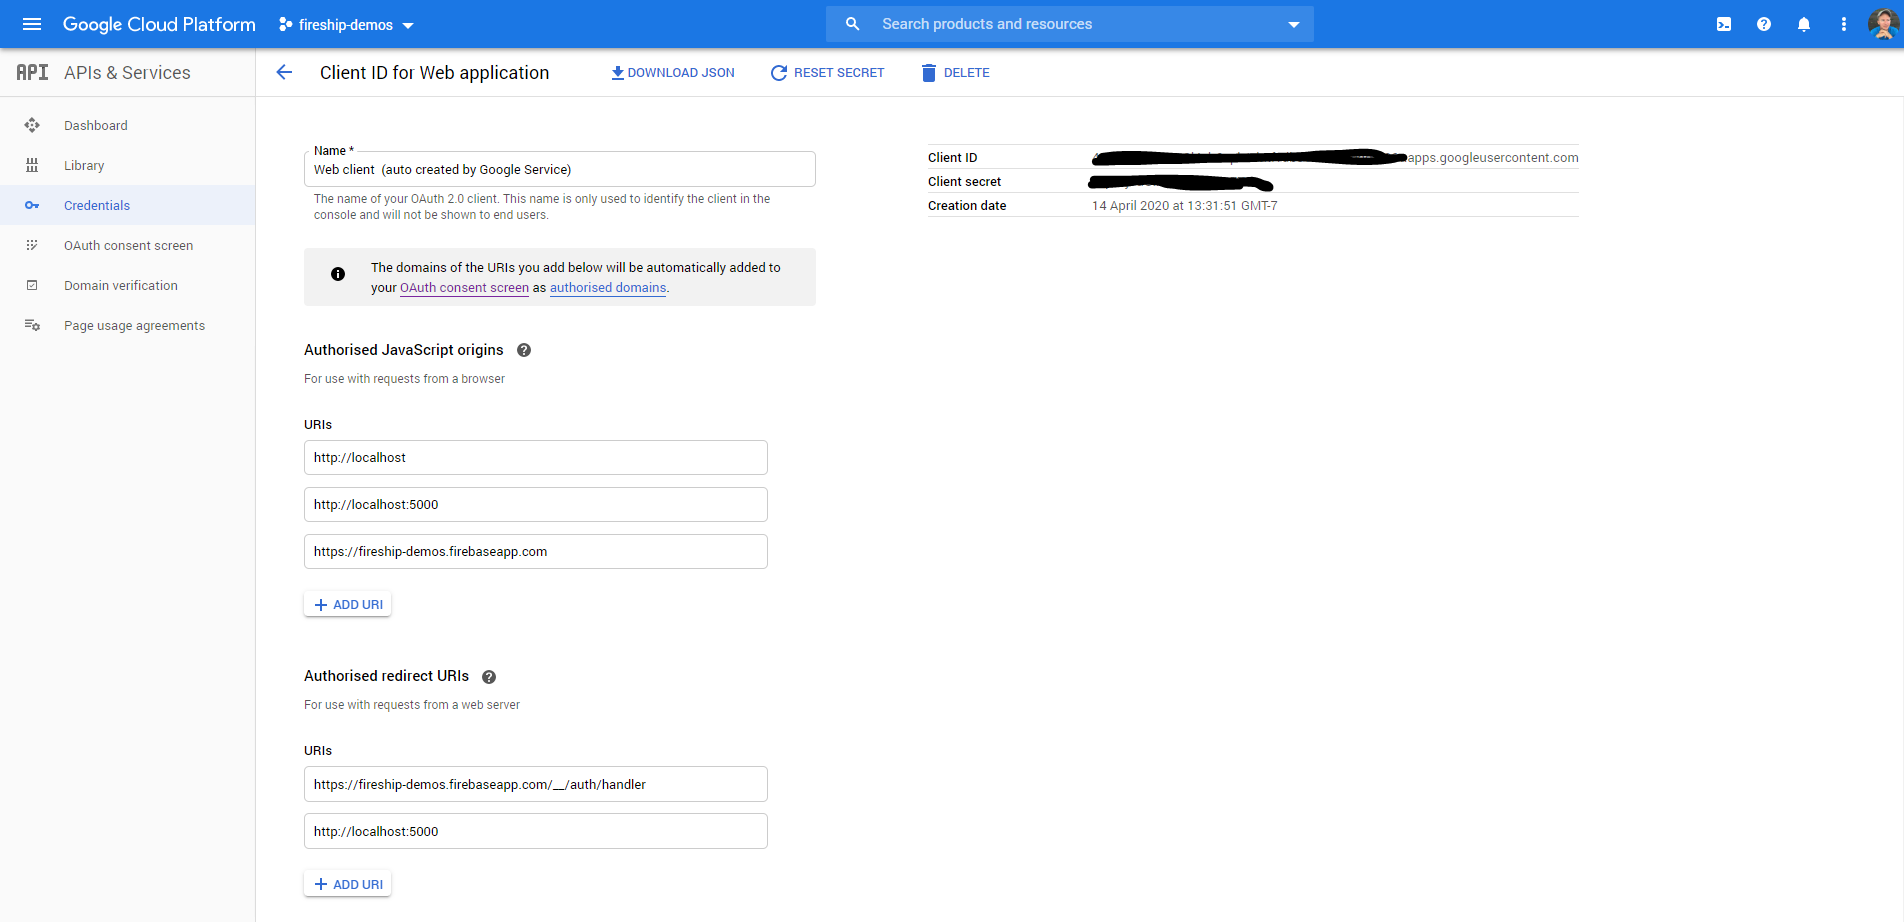
Task: Open the main hamburger navigation menu
Action: [32, 24]
